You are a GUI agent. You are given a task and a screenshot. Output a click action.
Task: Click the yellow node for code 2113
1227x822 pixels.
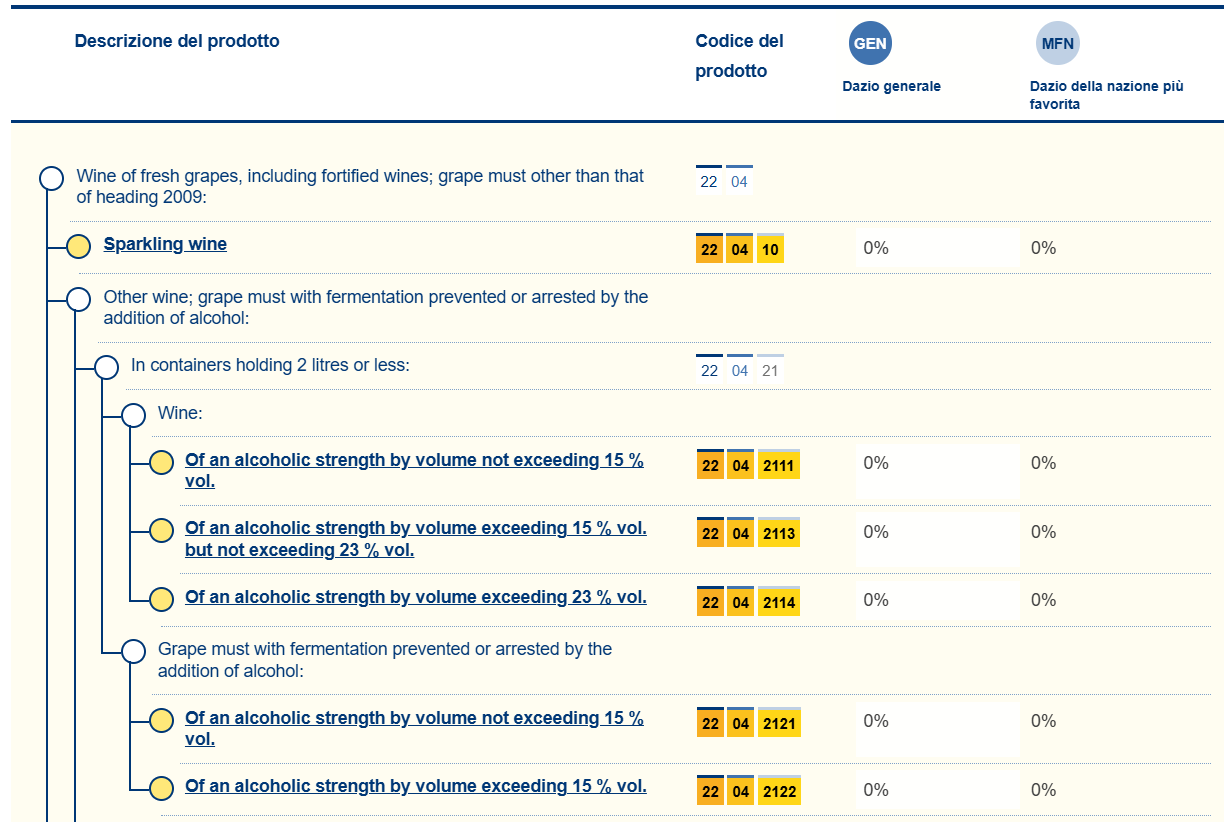click(161, 531)
